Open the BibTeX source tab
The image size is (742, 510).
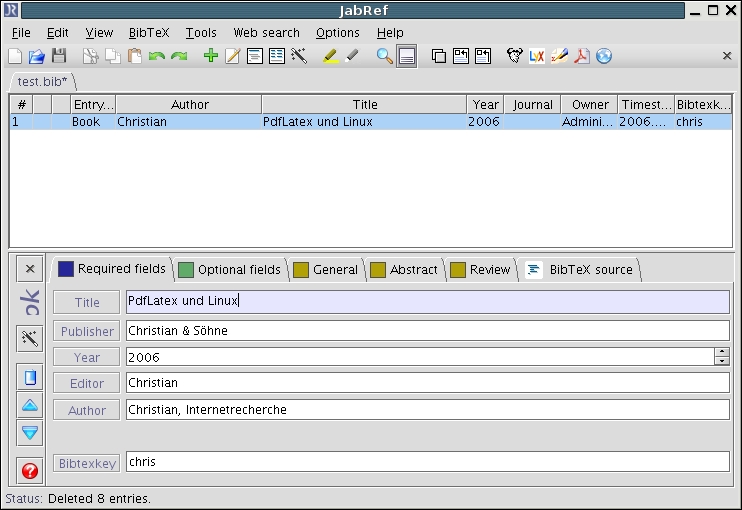580,270
